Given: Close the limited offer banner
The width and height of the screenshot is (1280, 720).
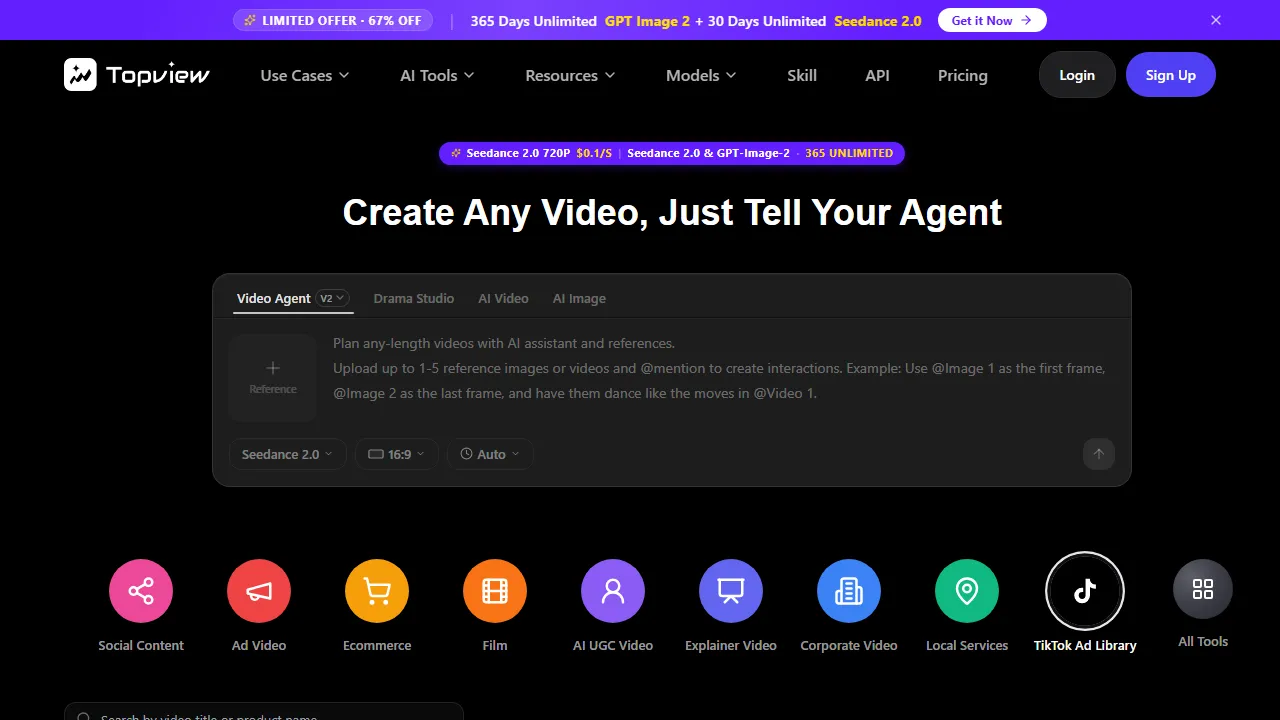Looking at the screenshot, I should click(x=1216, y=20).
